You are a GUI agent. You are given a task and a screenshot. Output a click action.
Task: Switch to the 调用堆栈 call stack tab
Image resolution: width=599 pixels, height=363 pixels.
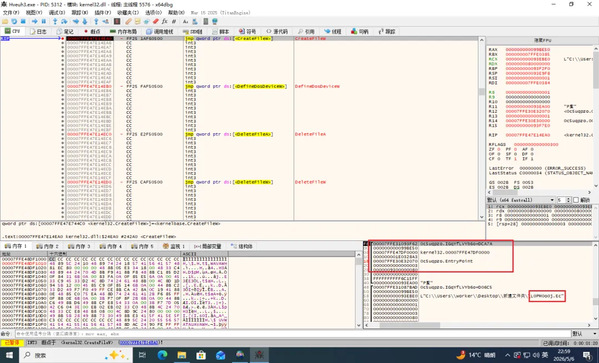160,31
